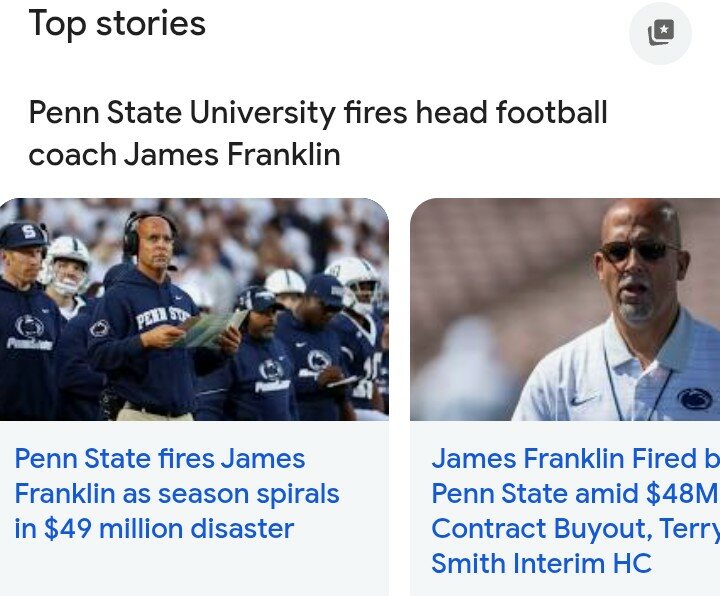Image resolution: width=720 pixels, height=596 pixels.
Task: Open the photo of man in sunglasses
Action: (x=565, y=309)
